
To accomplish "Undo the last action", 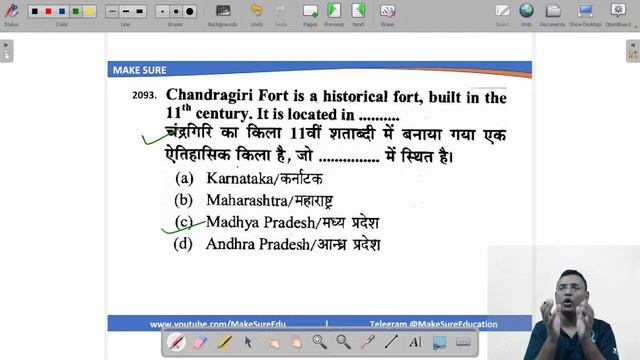I will 257,15.
